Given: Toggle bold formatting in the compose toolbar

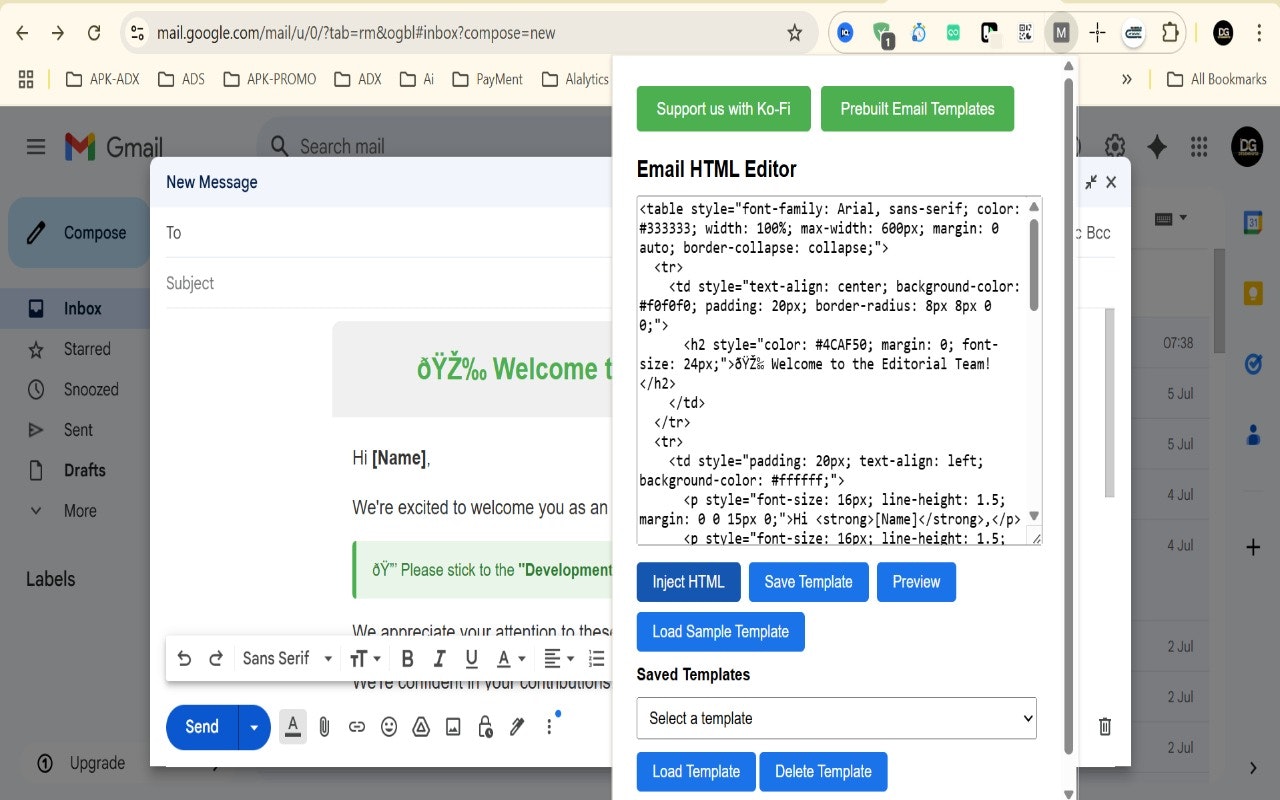Looking at the screenshot, I should click(407, 658).
